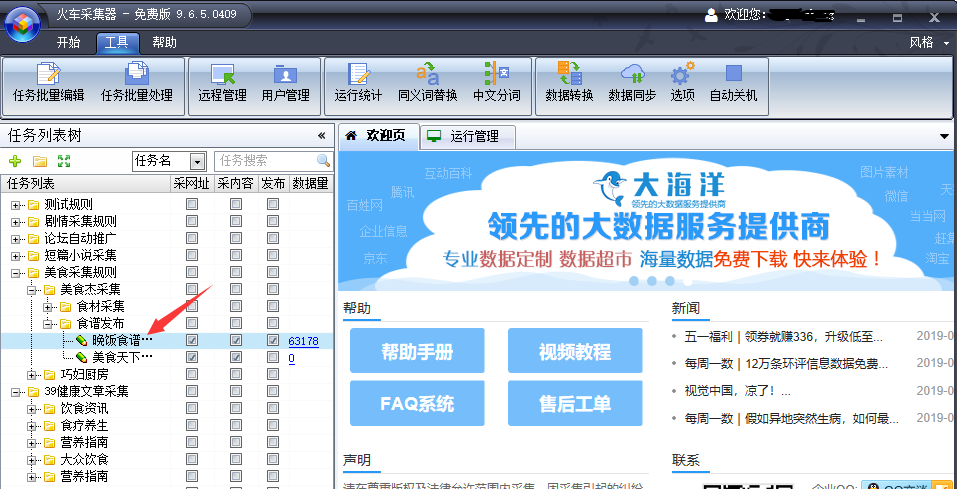
Task: Toggle 采内容 checkbox for 美食天下
Action: click(236, 357)
